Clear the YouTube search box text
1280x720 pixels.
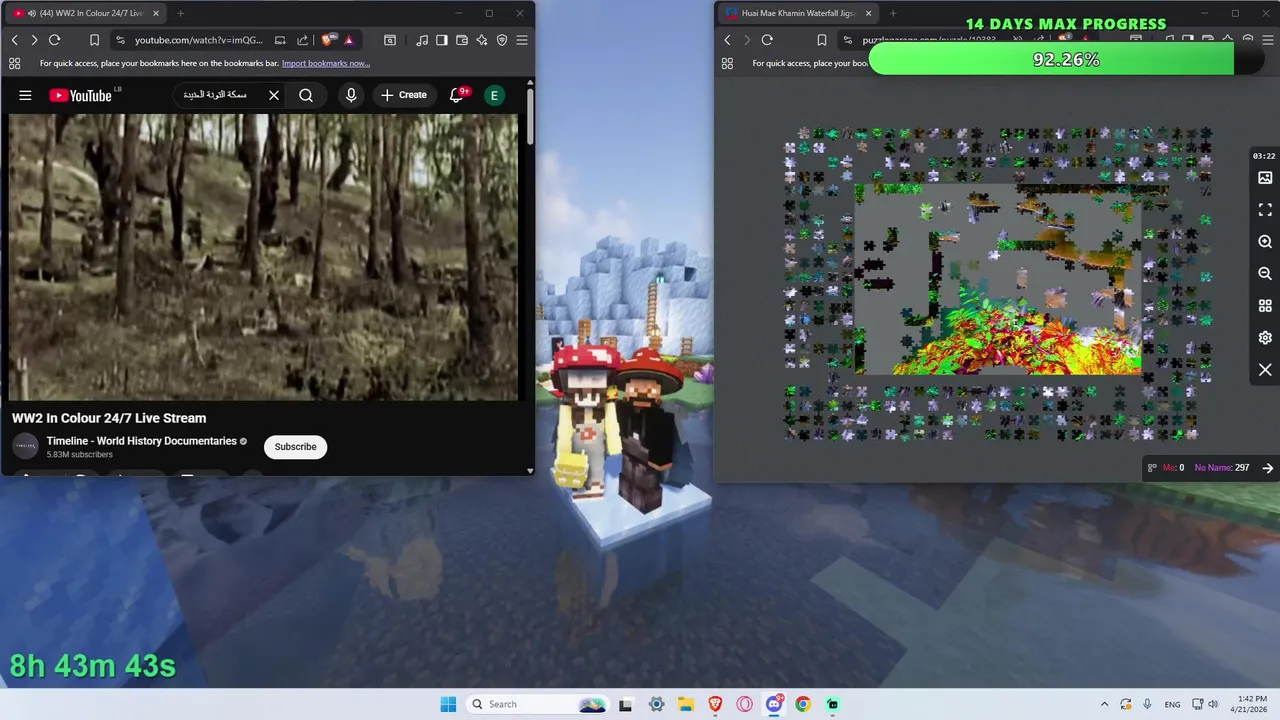pos(274,95)
